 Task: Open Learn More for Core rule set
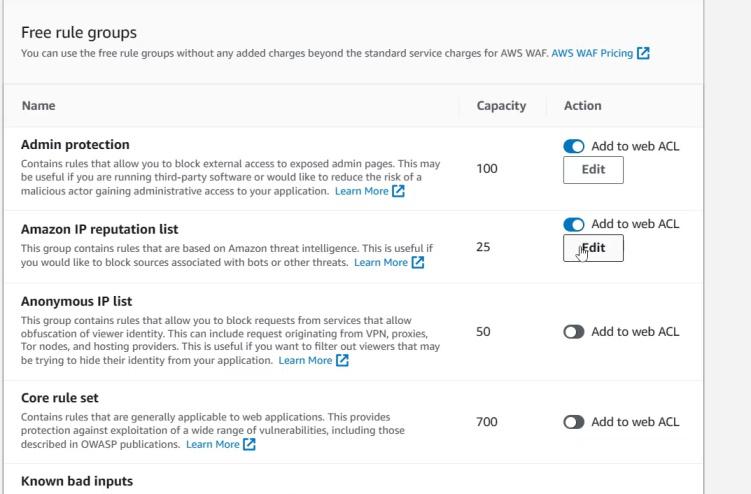coord(213,444)
